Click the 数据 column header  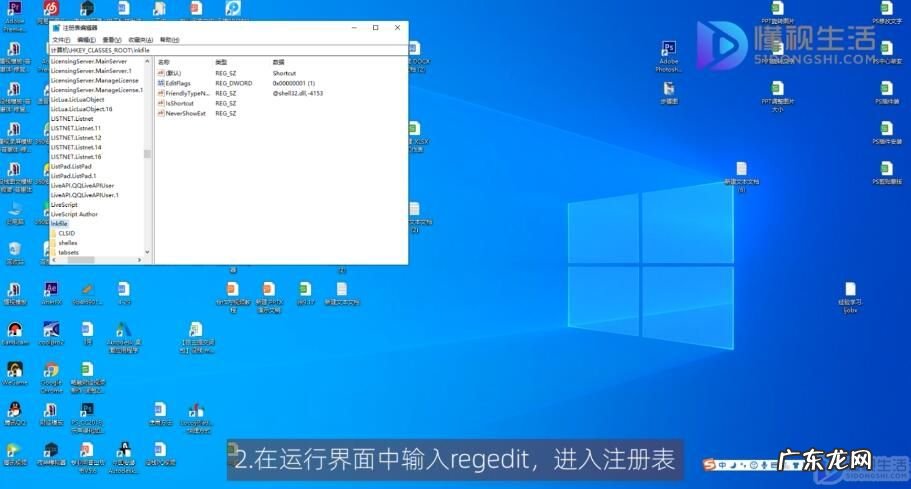click(278, 62)
